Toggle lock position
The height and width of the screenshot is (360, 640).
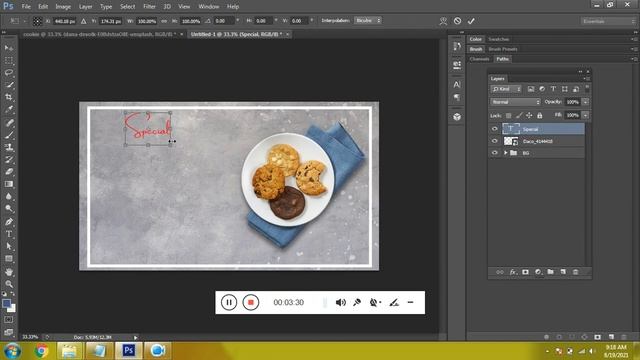529,116
